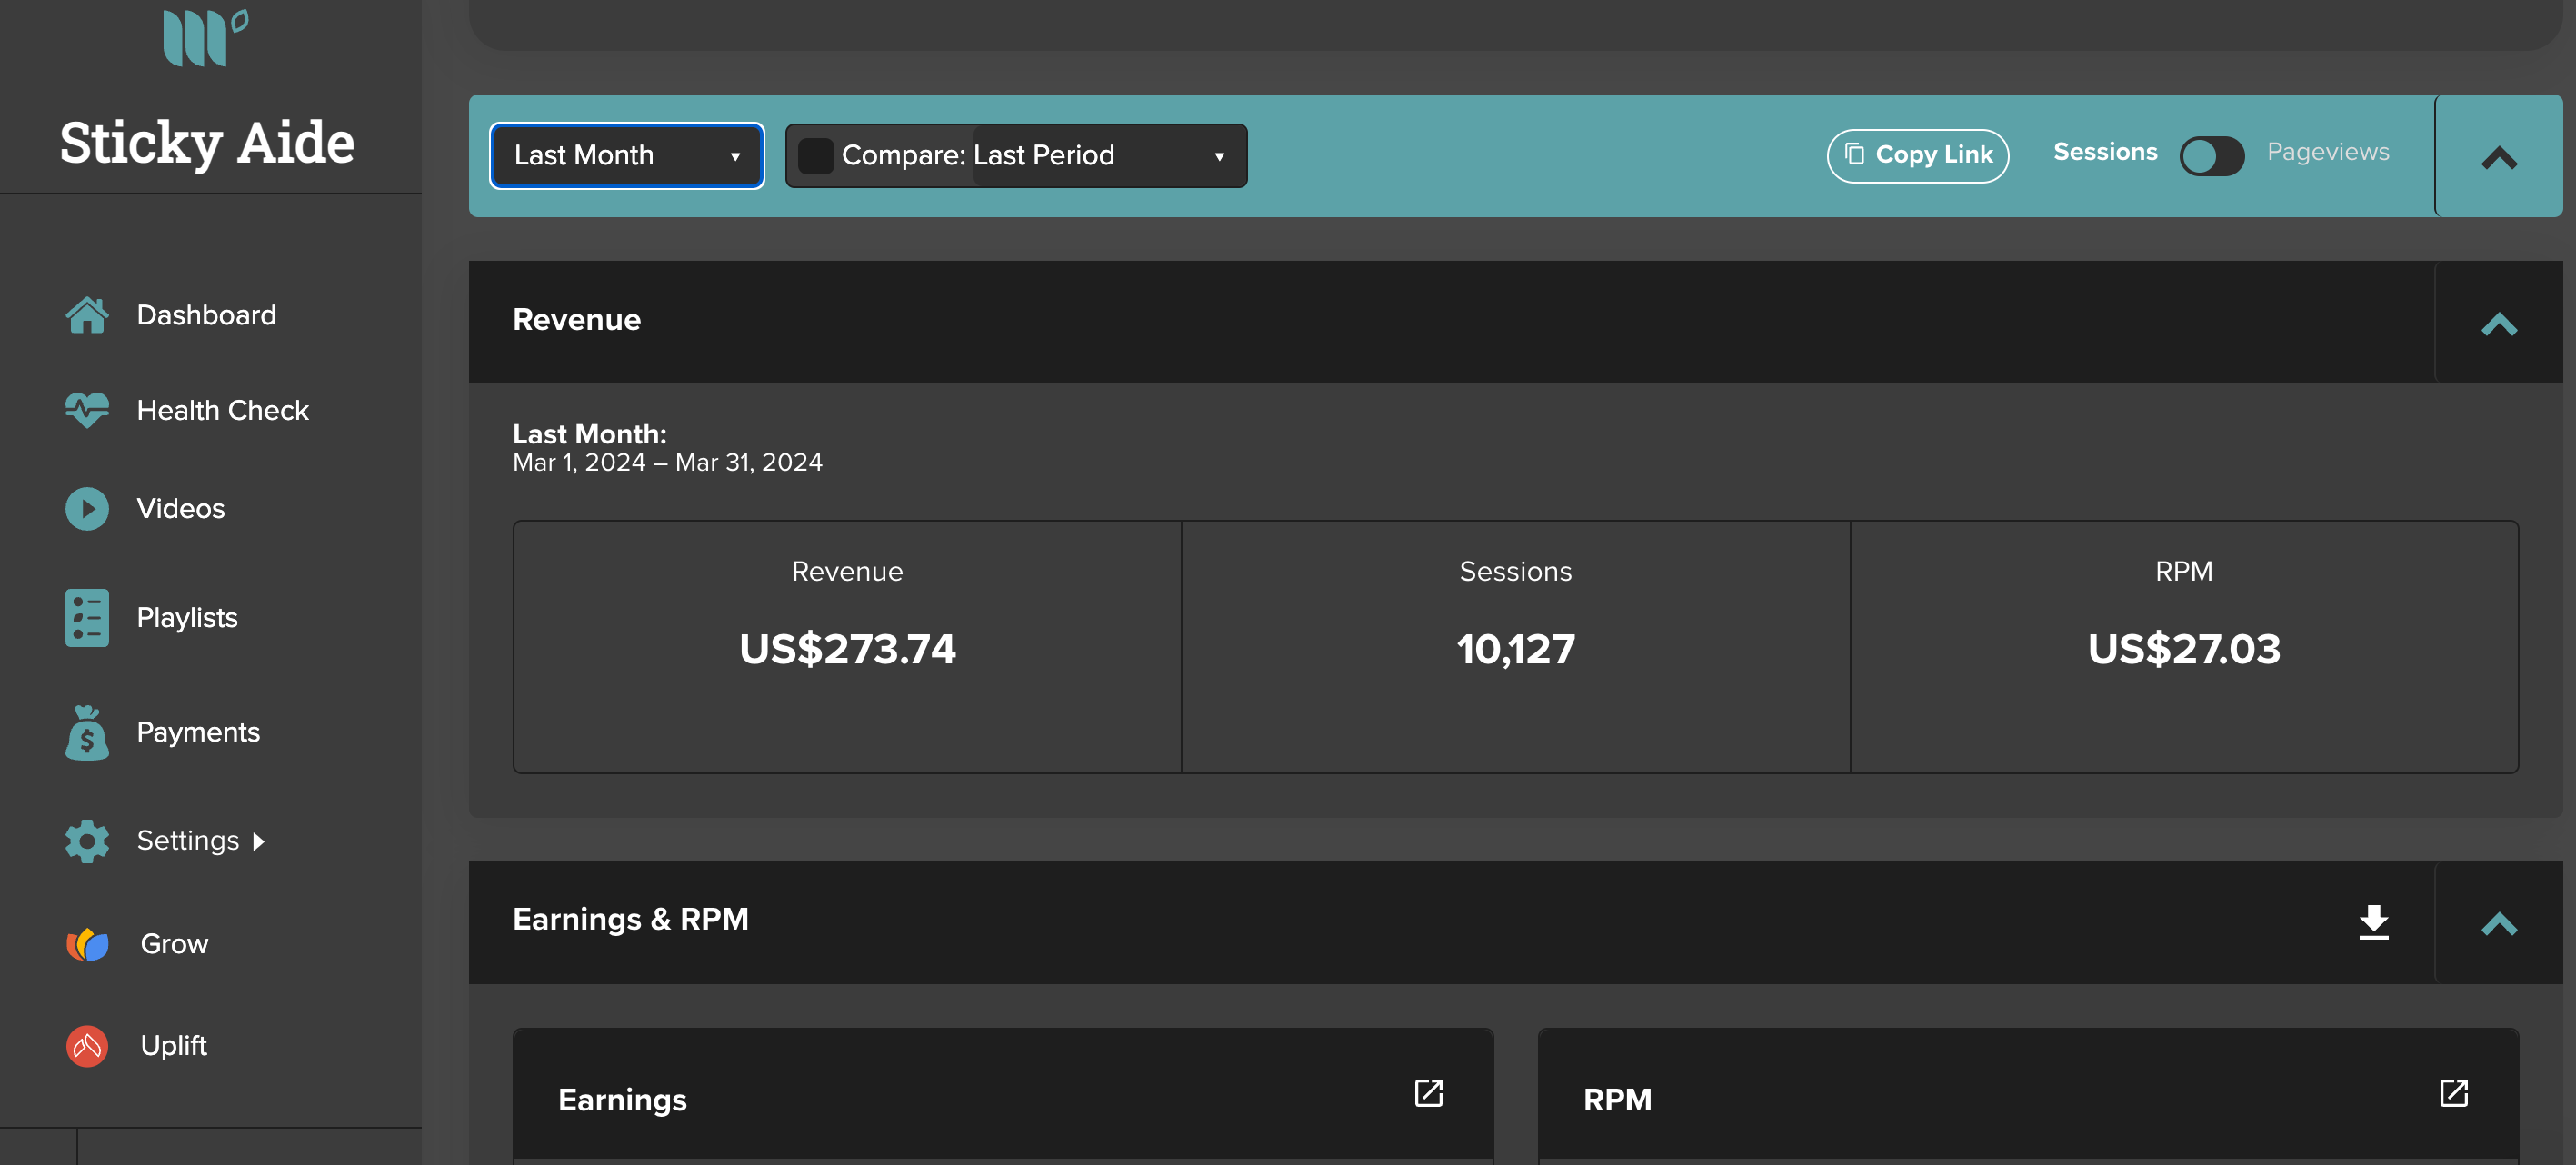This screenshot has height=1165, width=2576.
Task: Click the RPM card title
Action: tap(1617, 1100)
